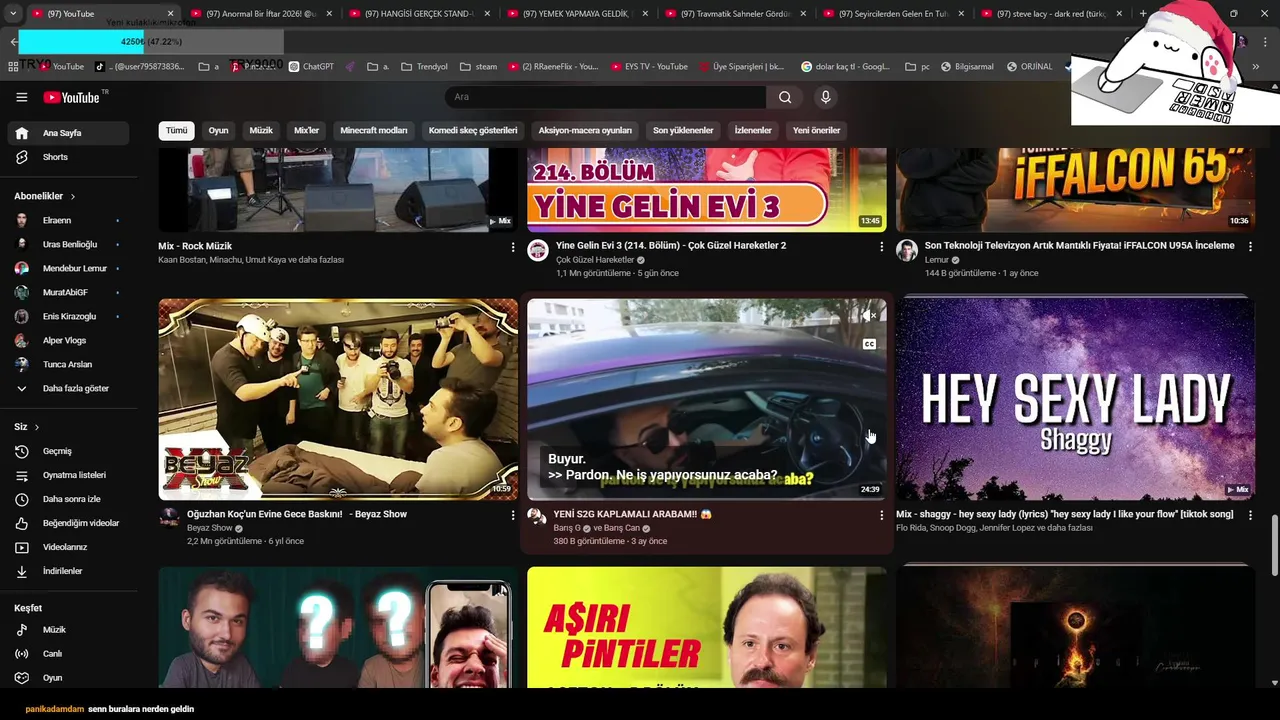Open Müzik under Keşfet
Screen dimensions: 1280x720
(68, 630)
